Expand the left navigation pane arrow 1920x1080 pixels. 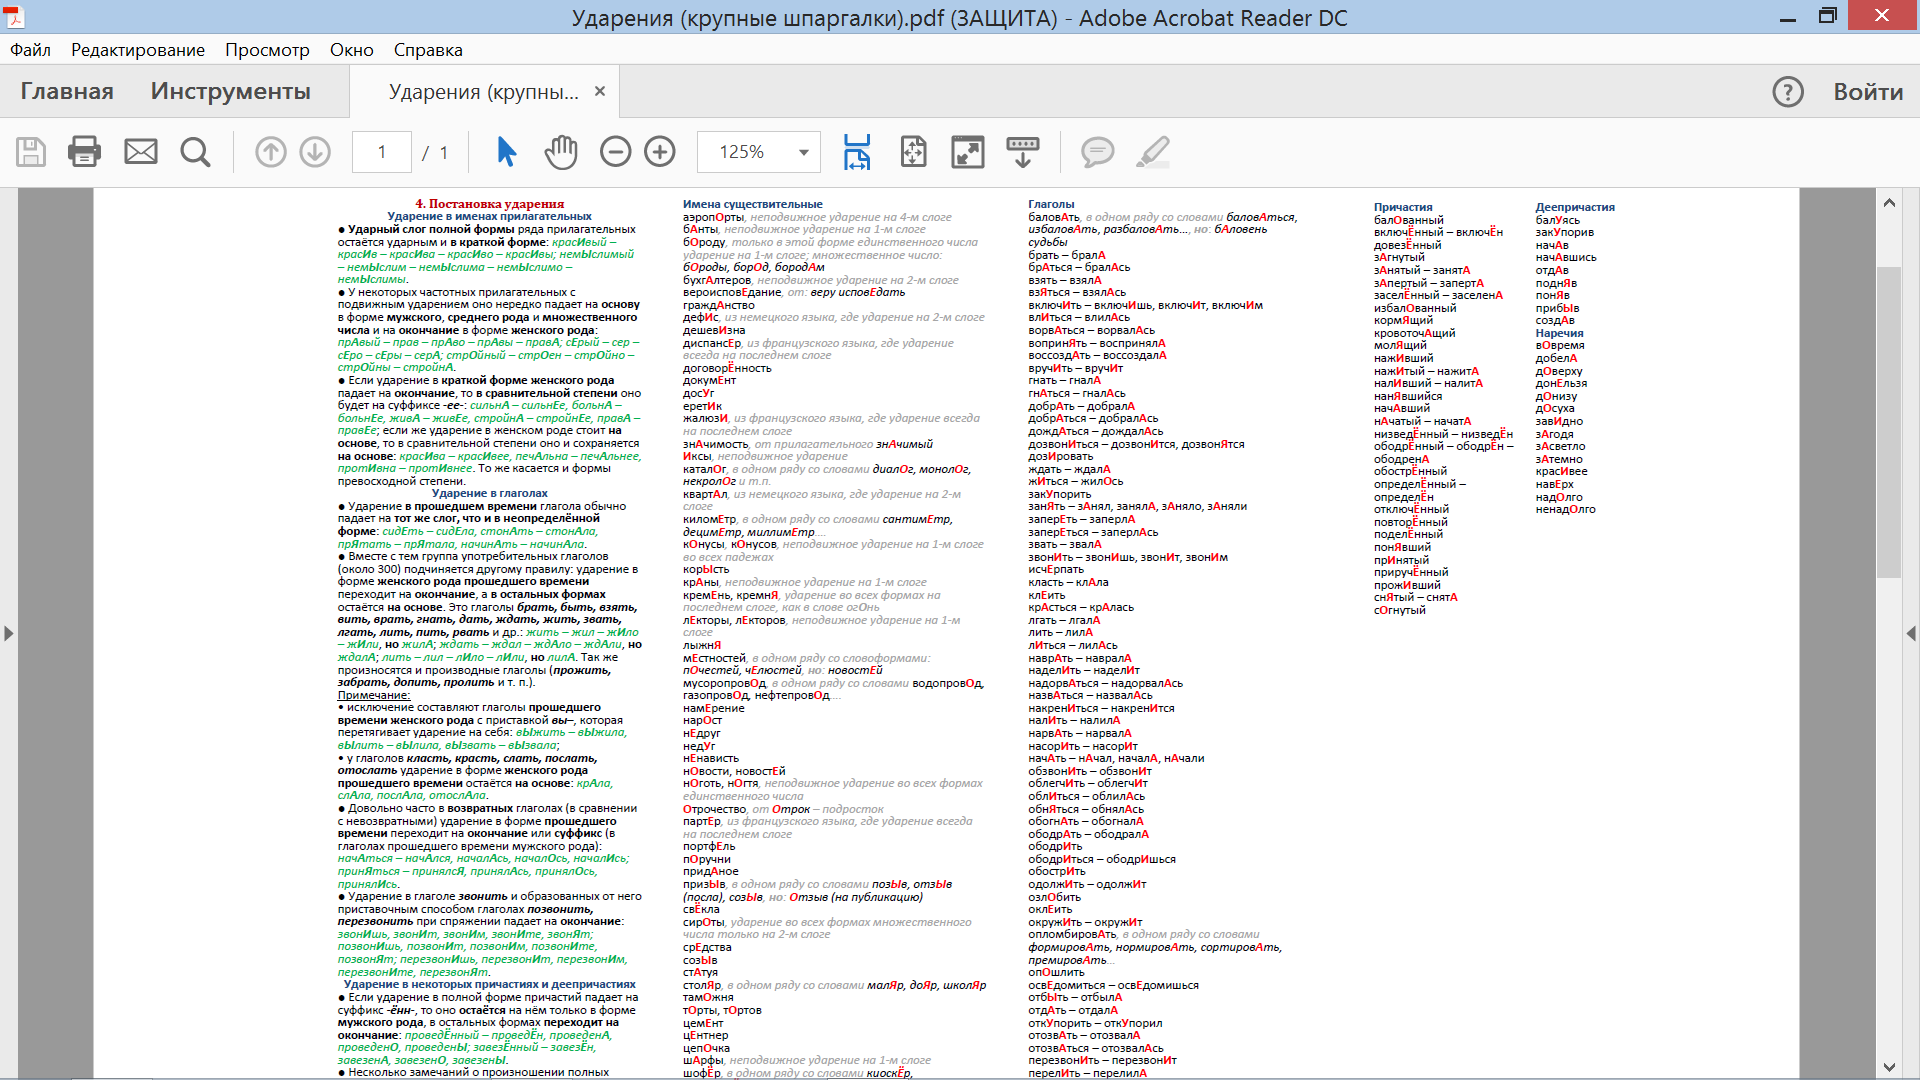[x=8, y=633]
